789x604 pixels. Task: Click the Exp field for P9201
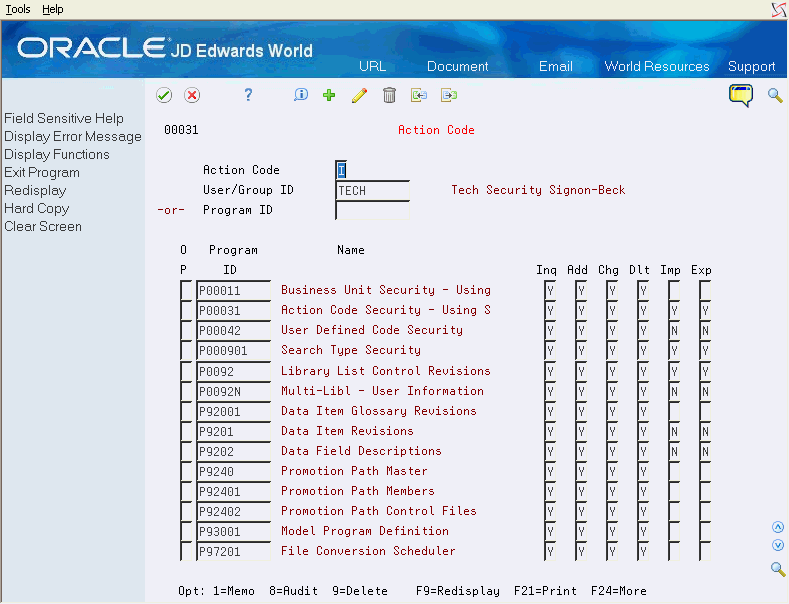pyautogui.click(x=705, y=431)
